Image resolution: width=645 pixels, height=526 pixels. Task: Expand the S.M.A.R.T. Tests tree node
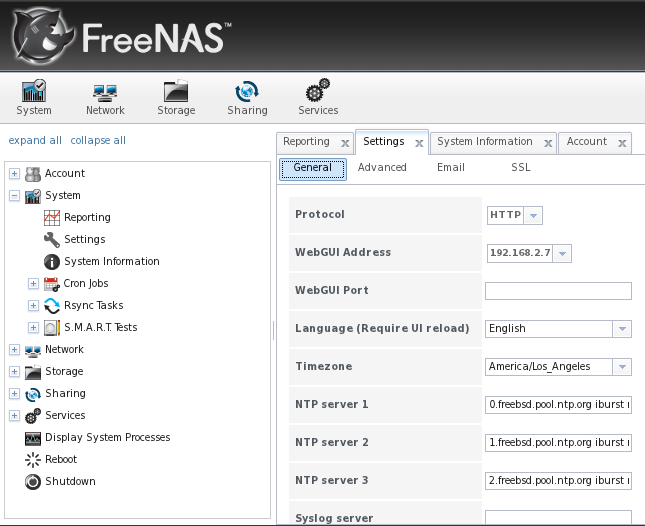click(33, 327)
